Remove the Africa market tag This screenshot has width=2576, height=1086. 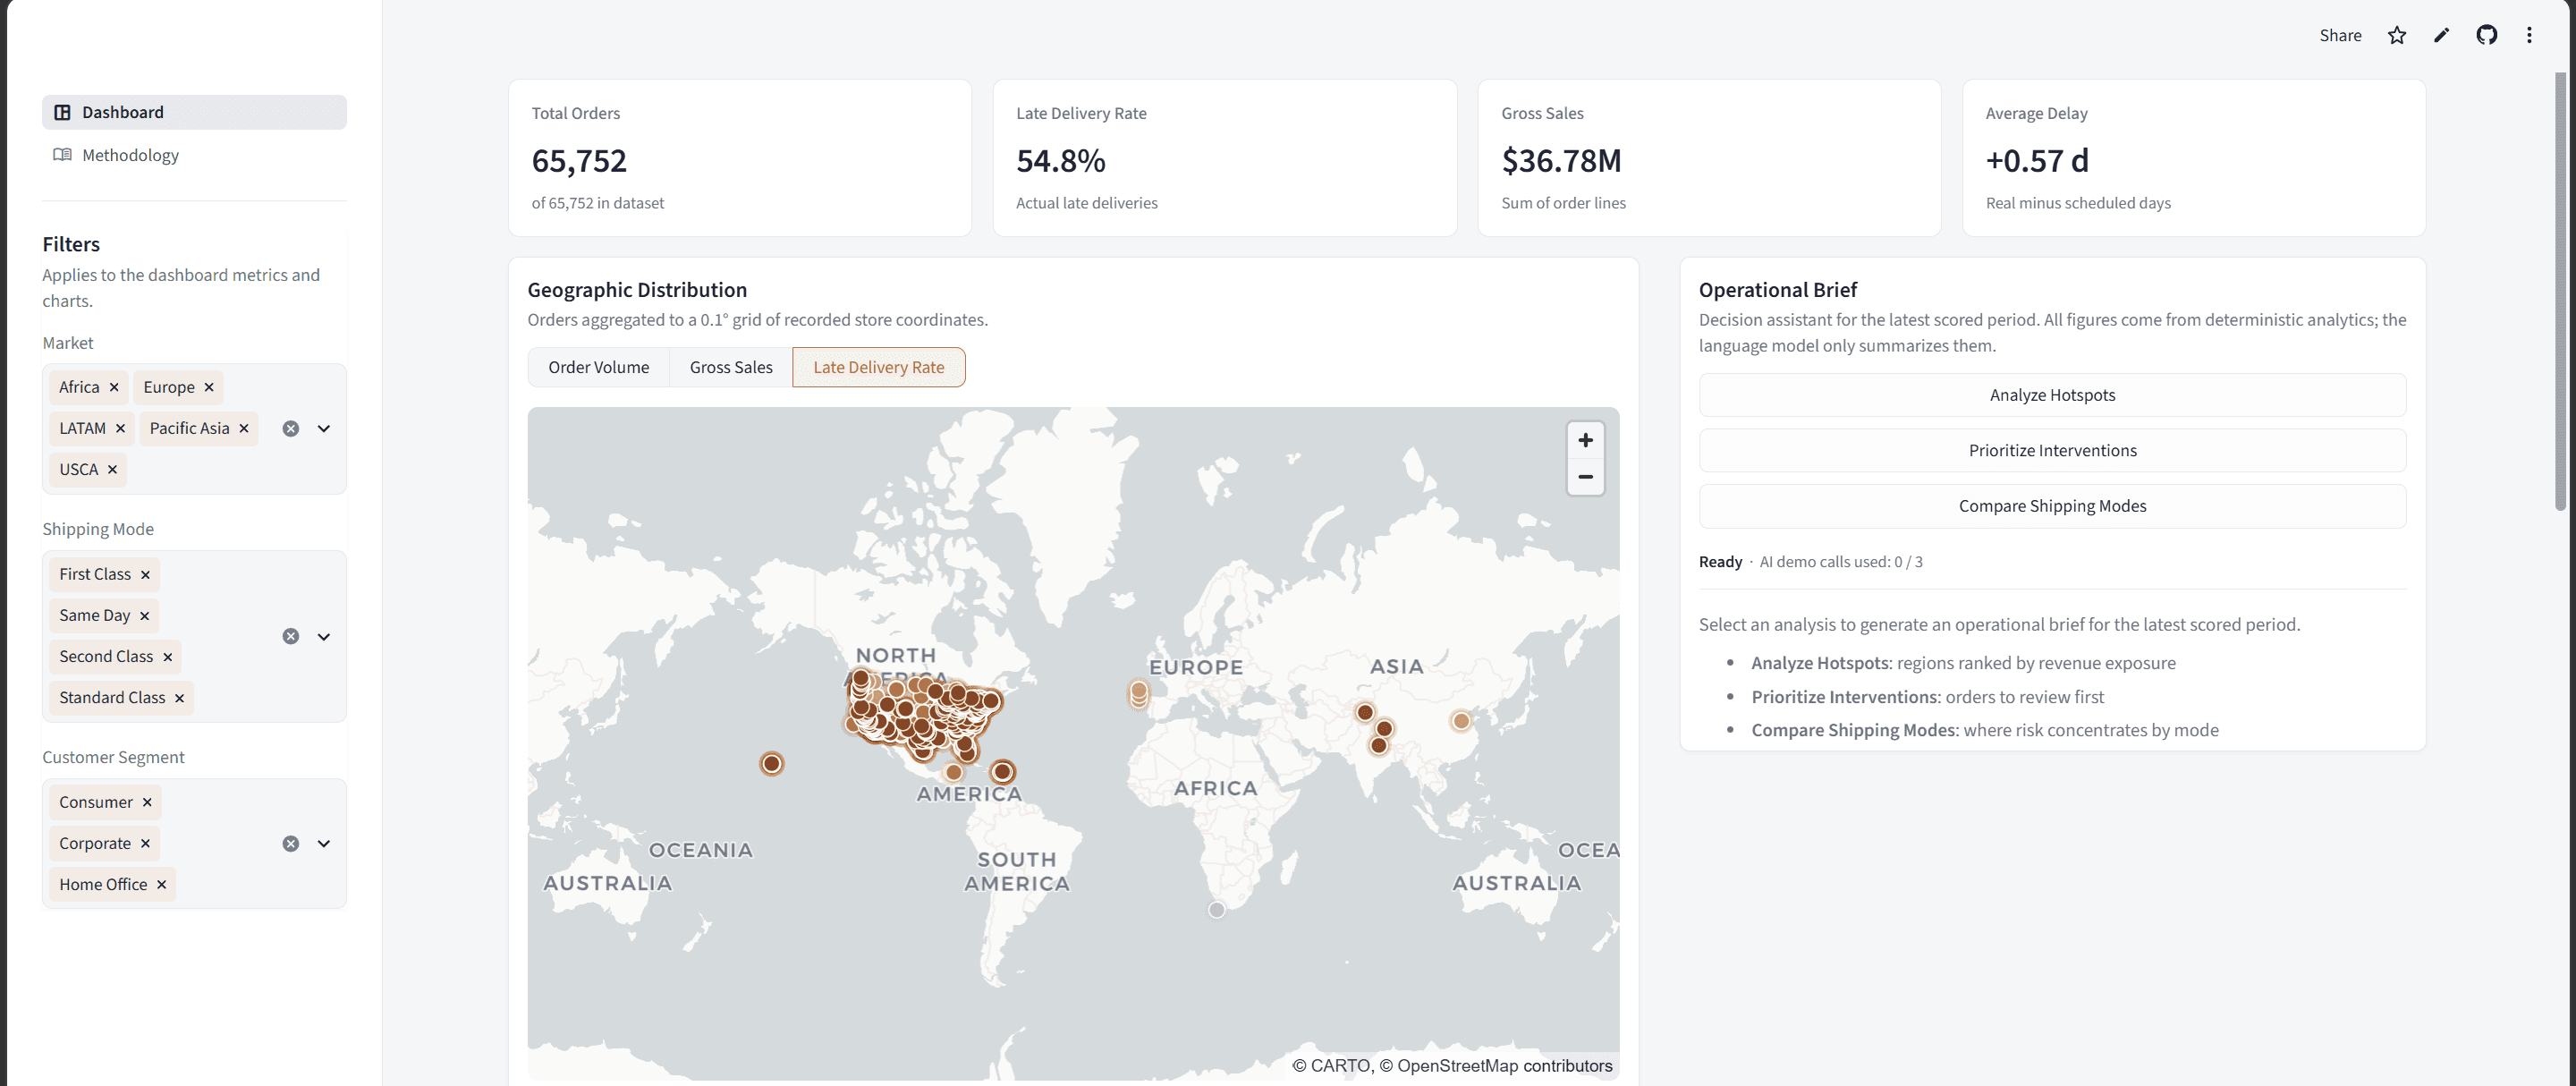pos(114,387)
